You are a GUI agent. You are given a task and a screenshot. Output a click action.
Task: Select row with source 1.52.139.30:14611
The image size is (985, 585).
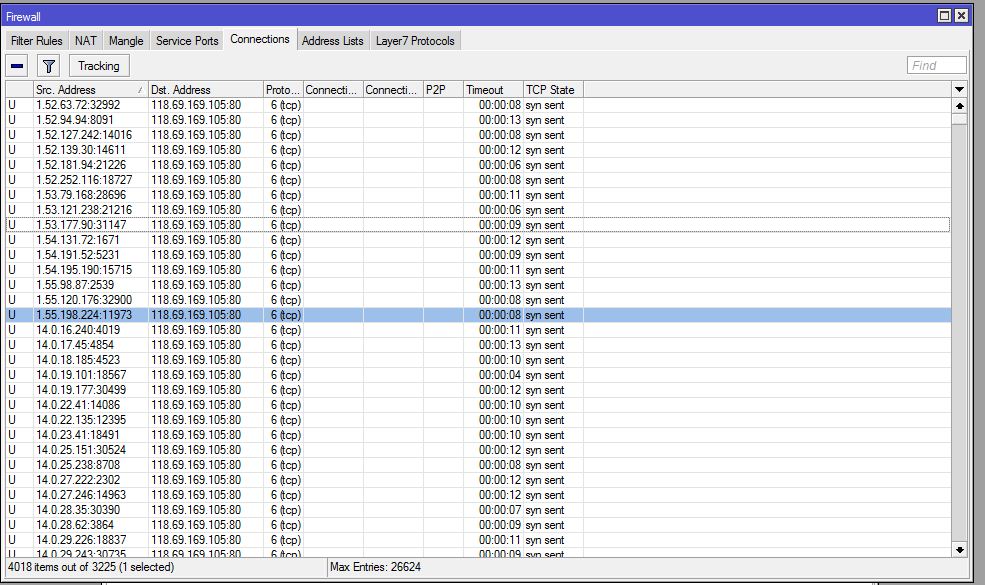click(x=478, y=150)
